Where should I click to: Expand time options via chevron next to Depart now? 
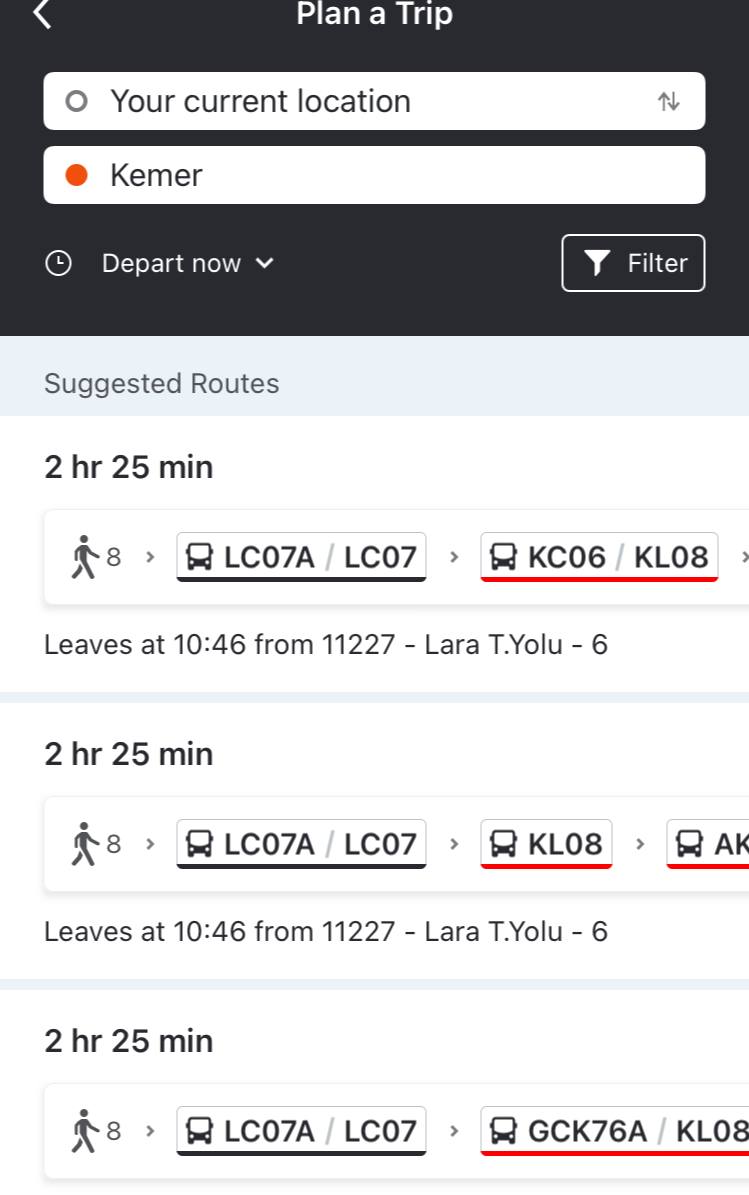264,264
